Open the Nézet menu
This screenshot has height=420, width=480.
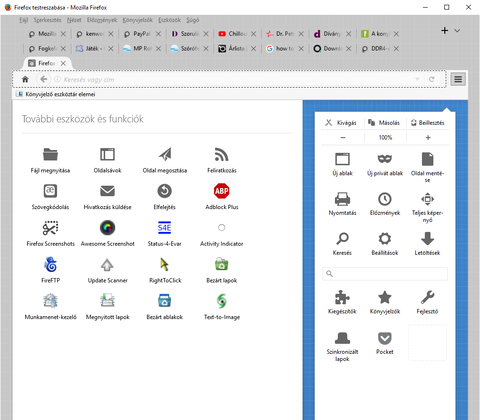click(74, 20)
